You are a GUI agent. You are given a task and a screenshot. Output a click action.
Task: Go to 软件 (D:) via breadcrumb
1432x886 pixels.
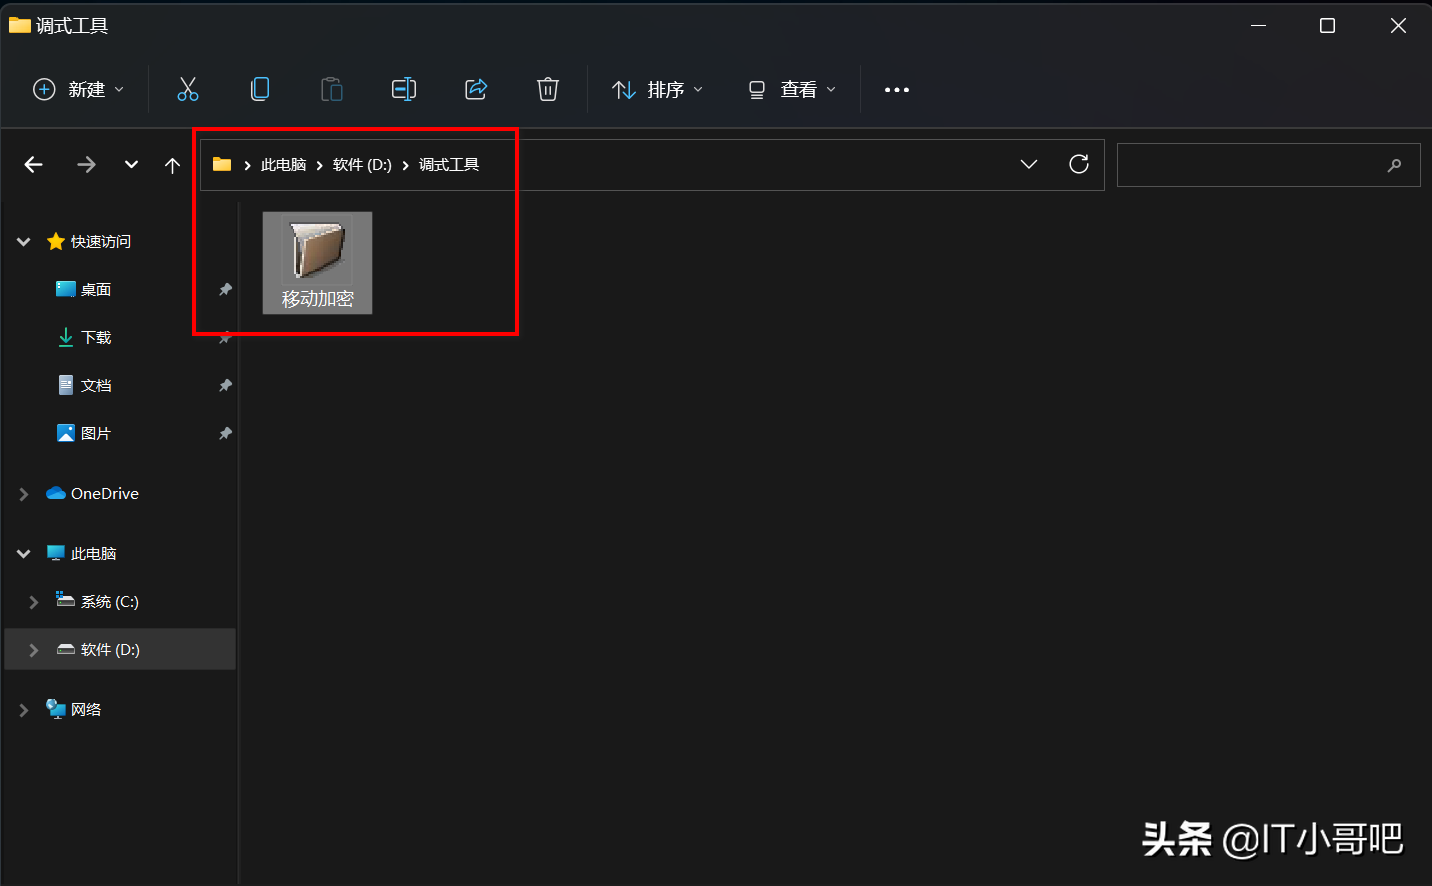click(362, 164)
